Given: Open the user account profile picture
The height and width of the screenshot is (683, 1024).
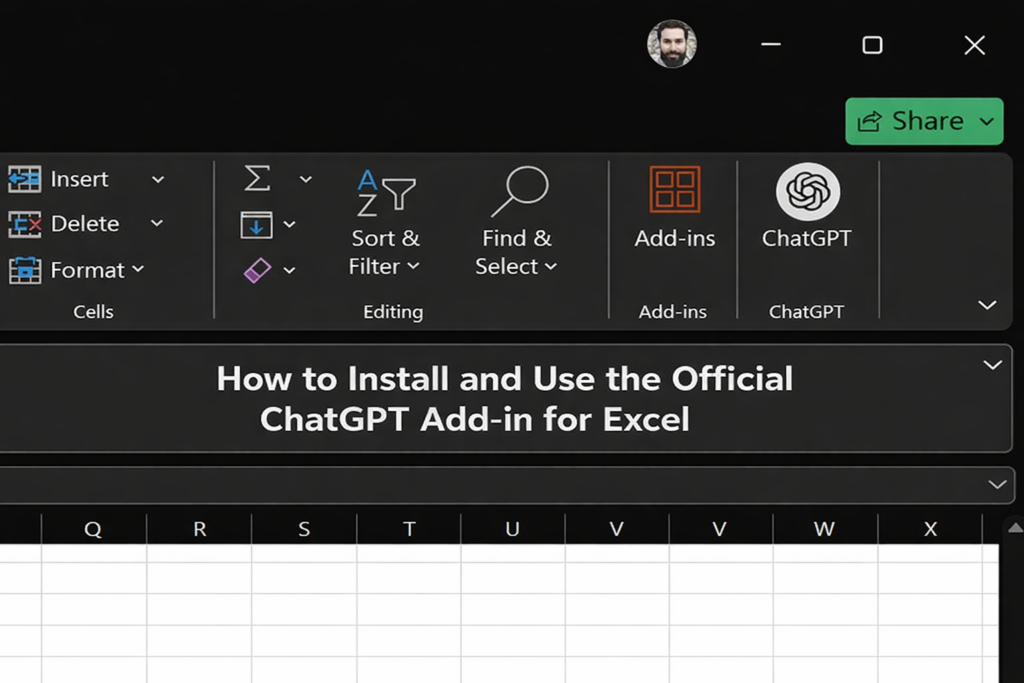Looking at the screenshot, I should point(672,45).
